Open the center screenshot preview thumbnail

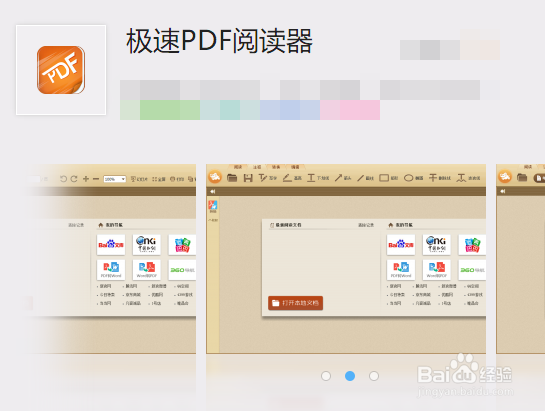click(346, 259)
